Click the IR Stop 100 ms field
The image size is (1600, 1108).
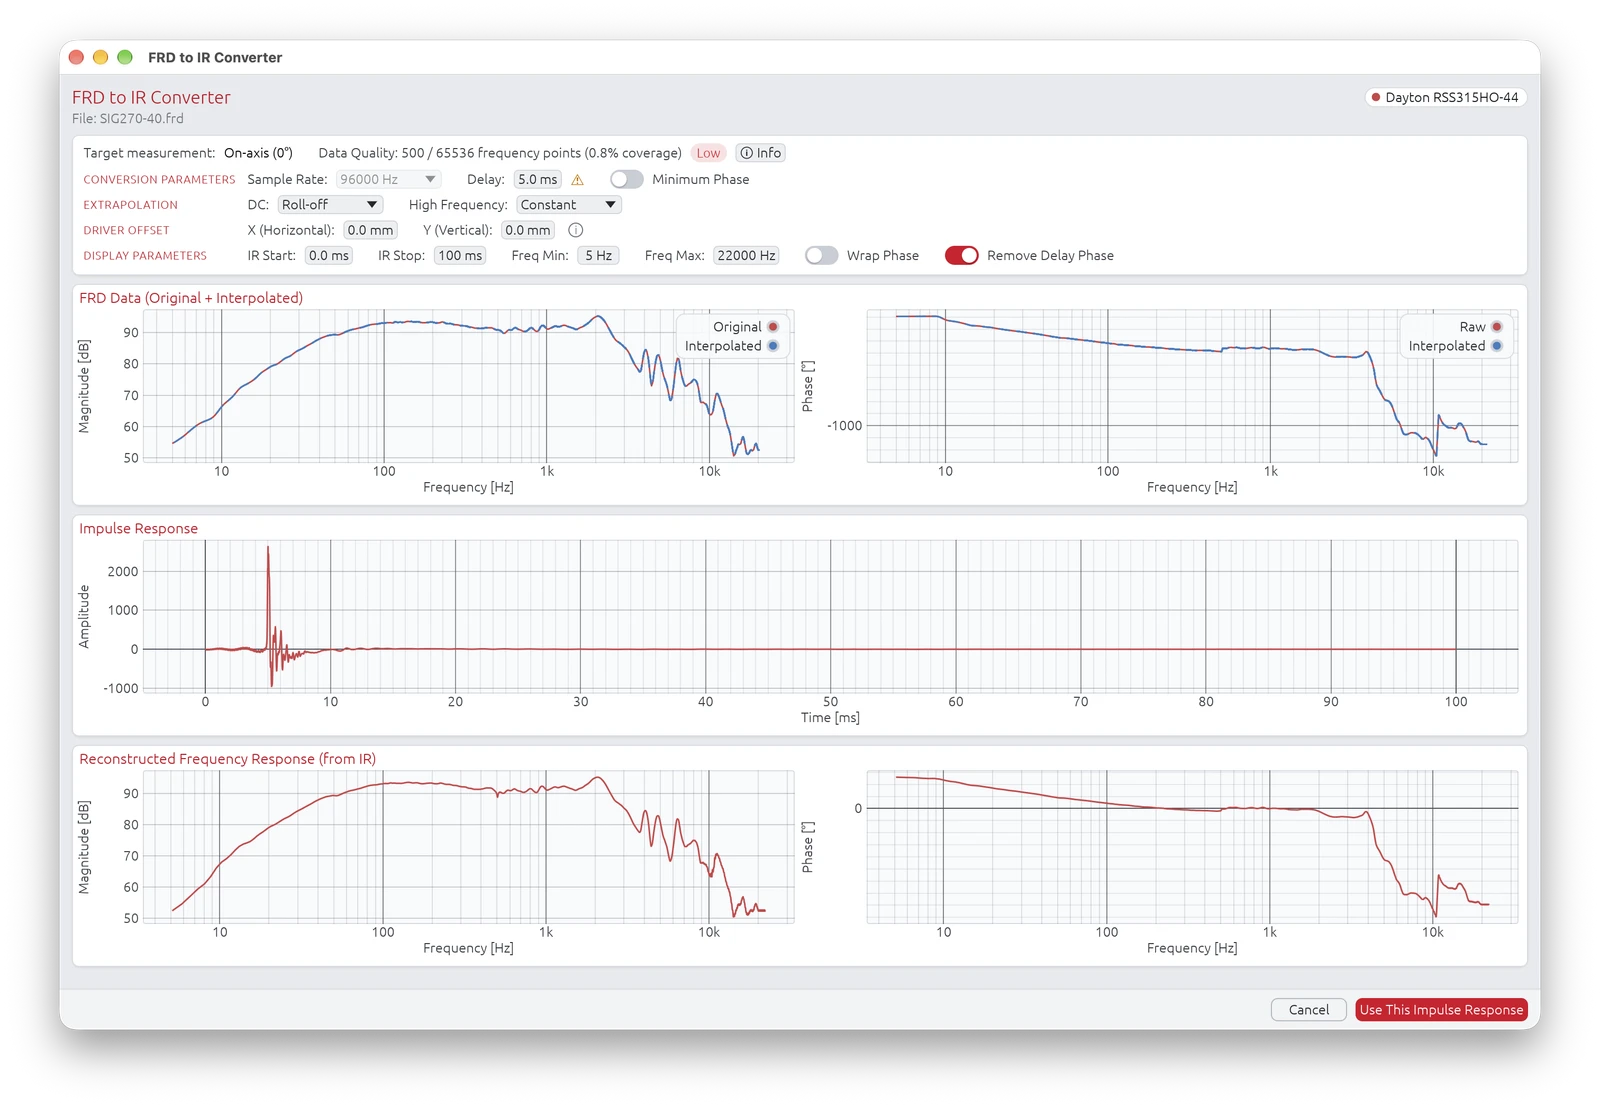point(460,256)
